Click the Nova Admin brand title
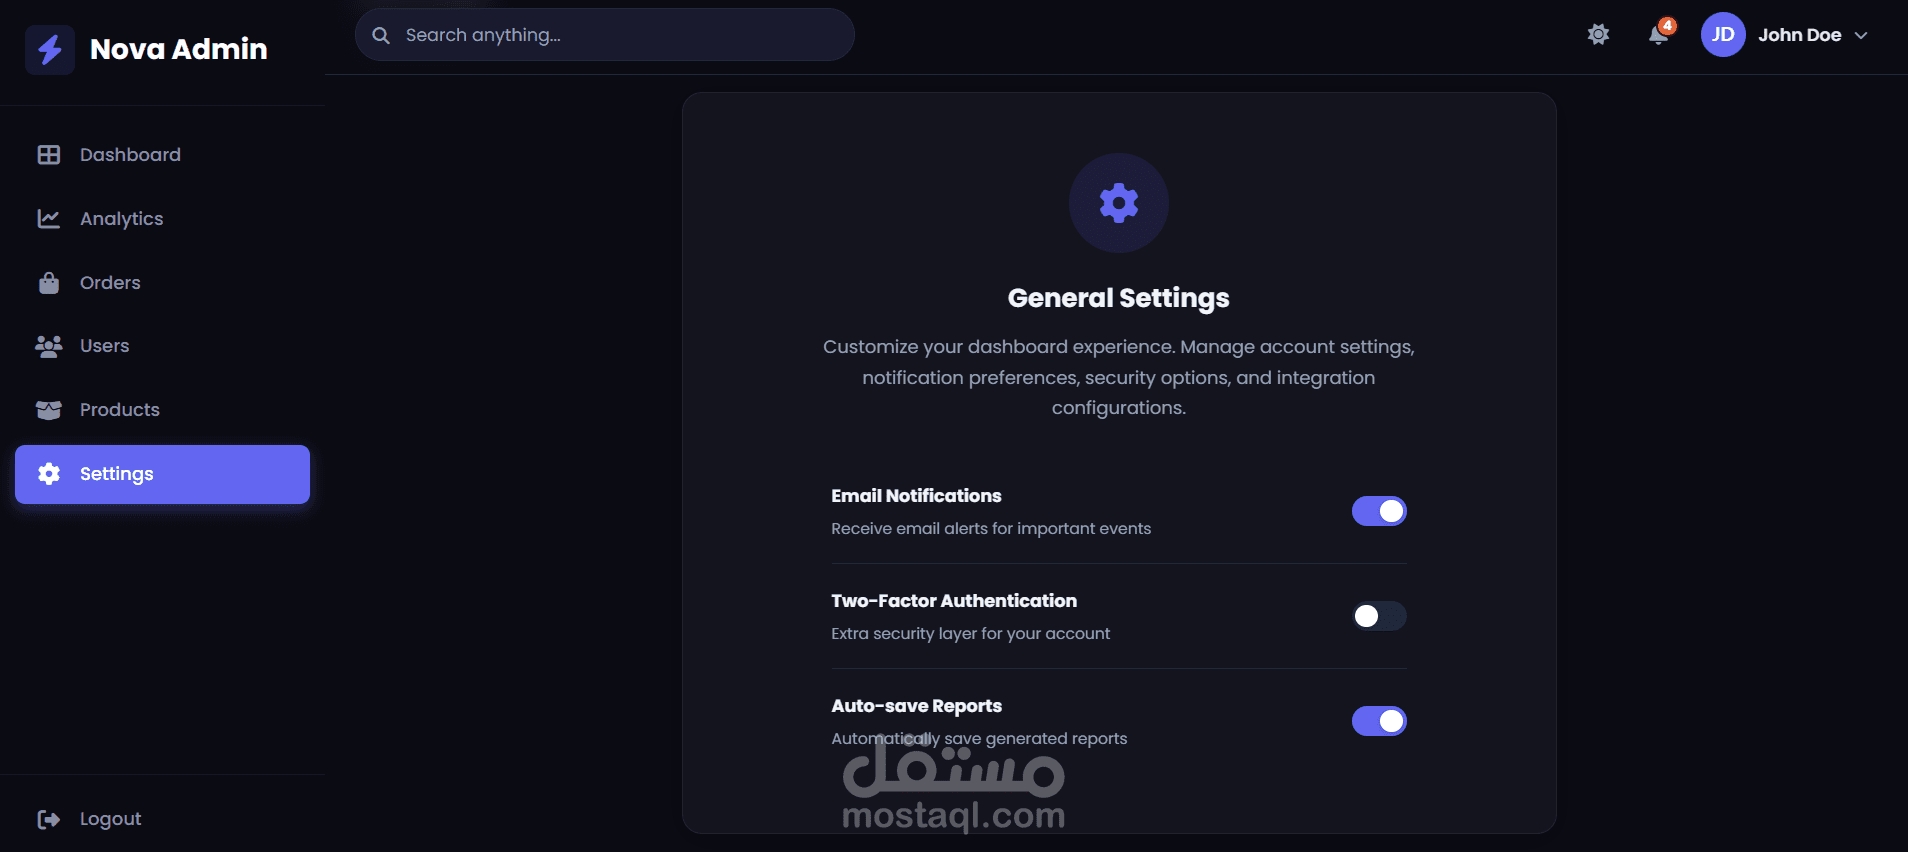 tap(178, 49)
